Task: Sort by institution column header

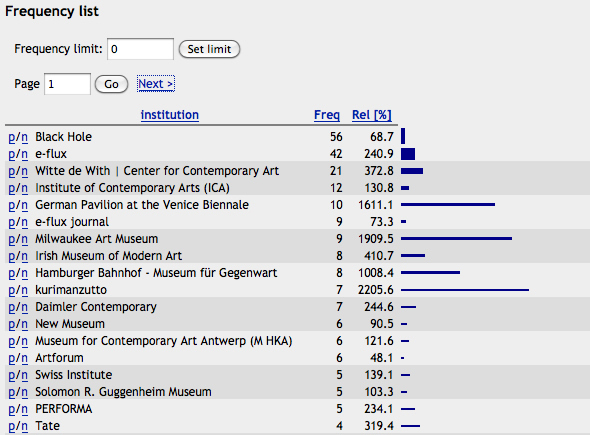Action: click(170, 115)
